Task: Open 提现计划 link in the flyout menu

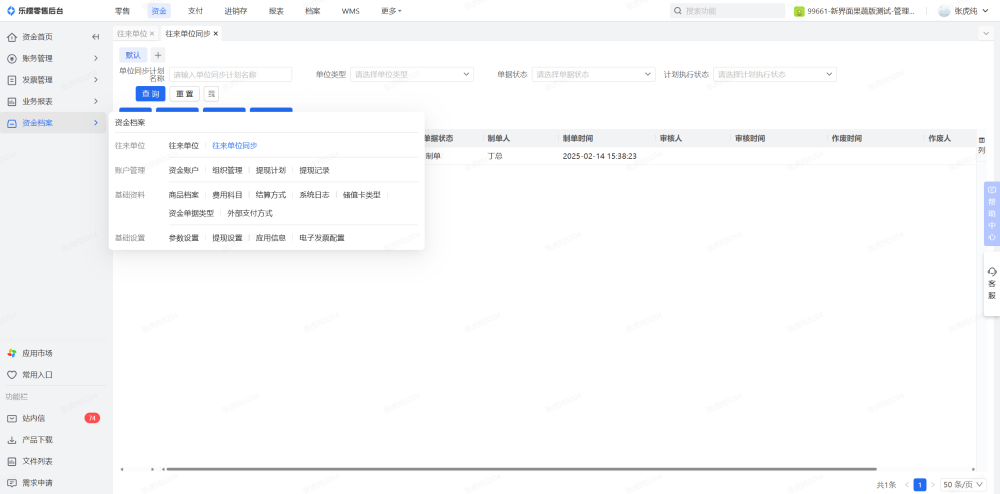Action: [x=270, y=170]
